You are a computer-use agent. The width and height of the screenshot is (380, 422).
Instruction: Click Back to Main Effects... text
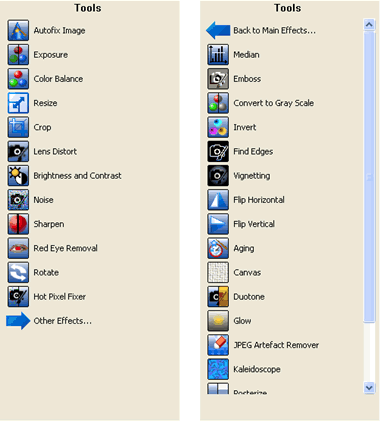[274, 31]
